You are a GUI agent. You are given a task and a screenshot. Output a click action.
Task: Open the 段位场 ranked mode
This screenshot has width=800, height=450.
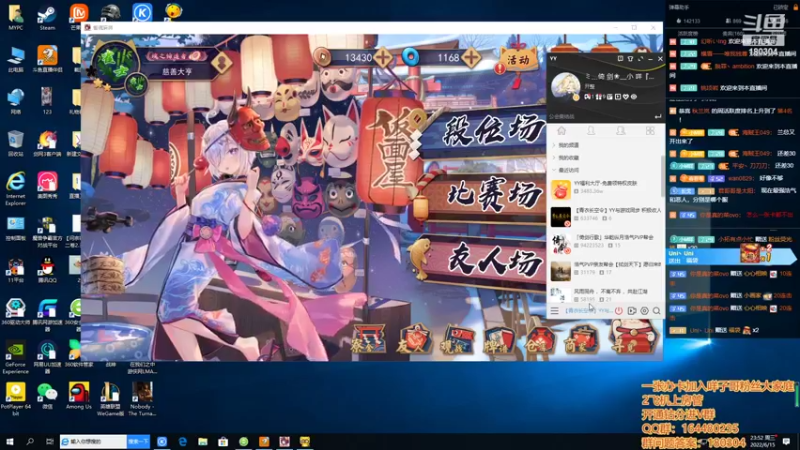click(487, 132)
